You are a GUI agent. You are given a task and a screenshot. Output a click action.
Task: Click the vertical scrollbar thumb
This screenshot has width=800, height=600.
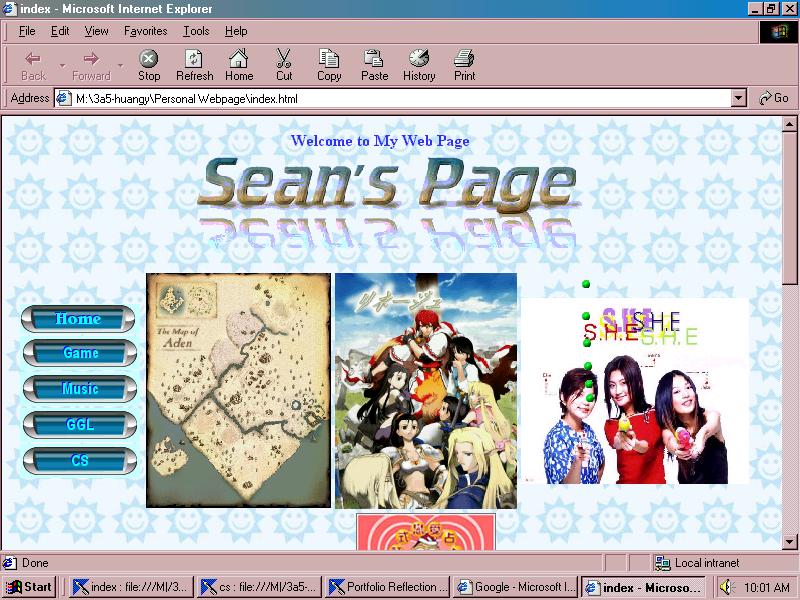coord(789,209)
